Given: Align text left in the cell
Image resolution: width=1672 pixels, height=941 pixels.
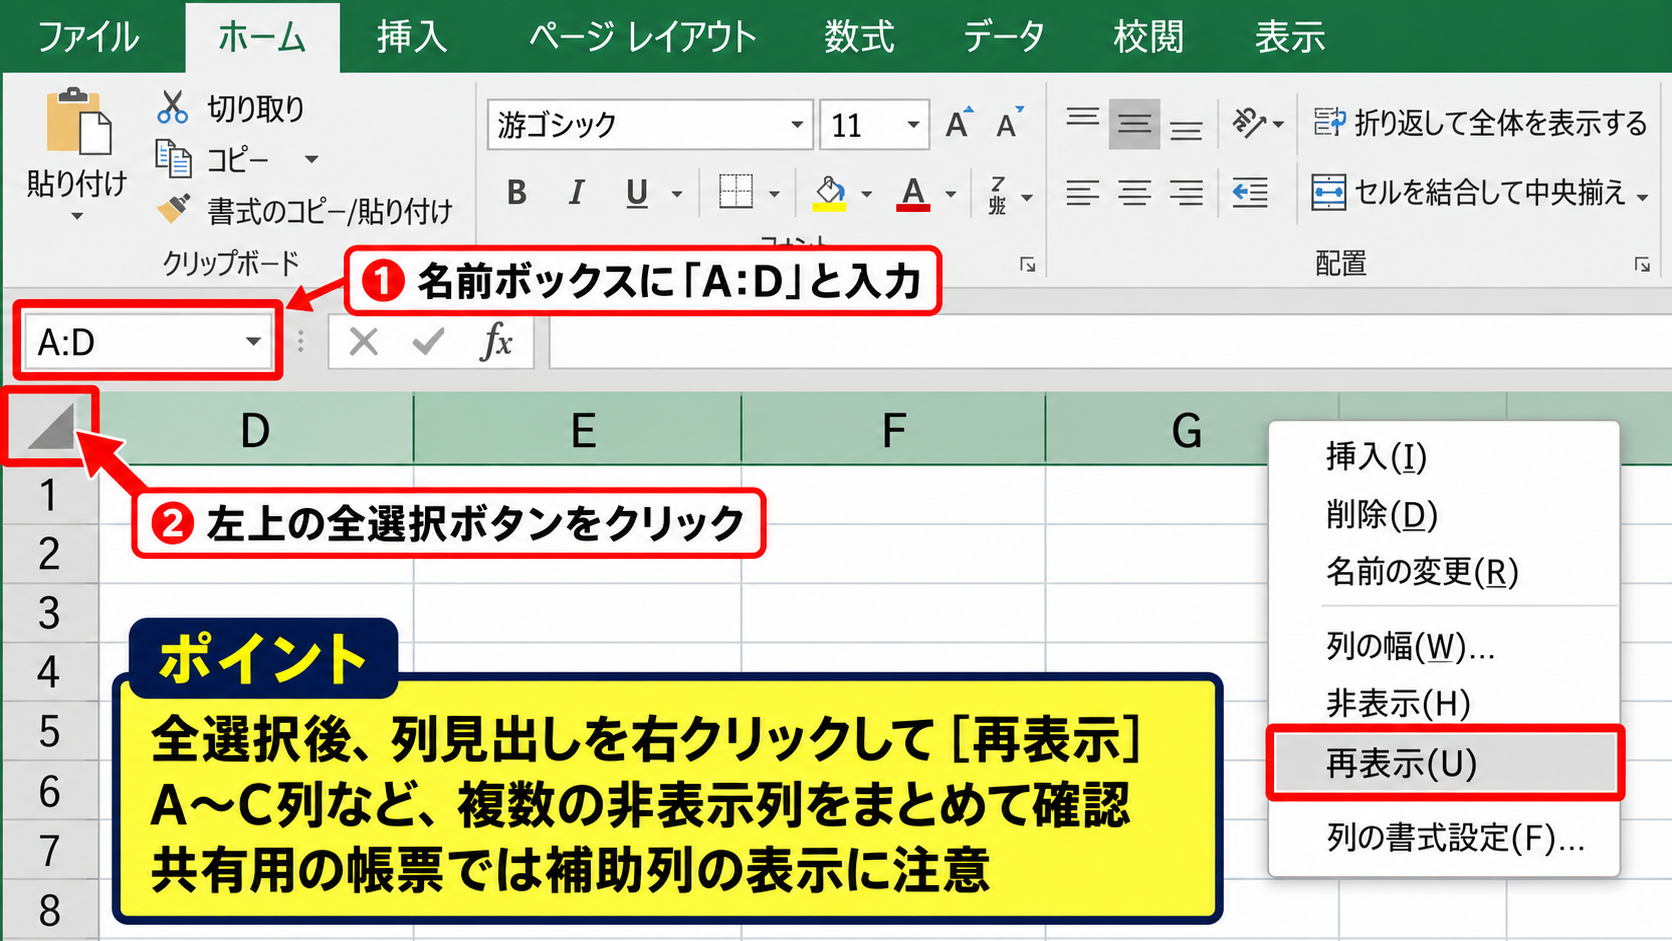Looking at the screenshot, I should (1082, 192).
